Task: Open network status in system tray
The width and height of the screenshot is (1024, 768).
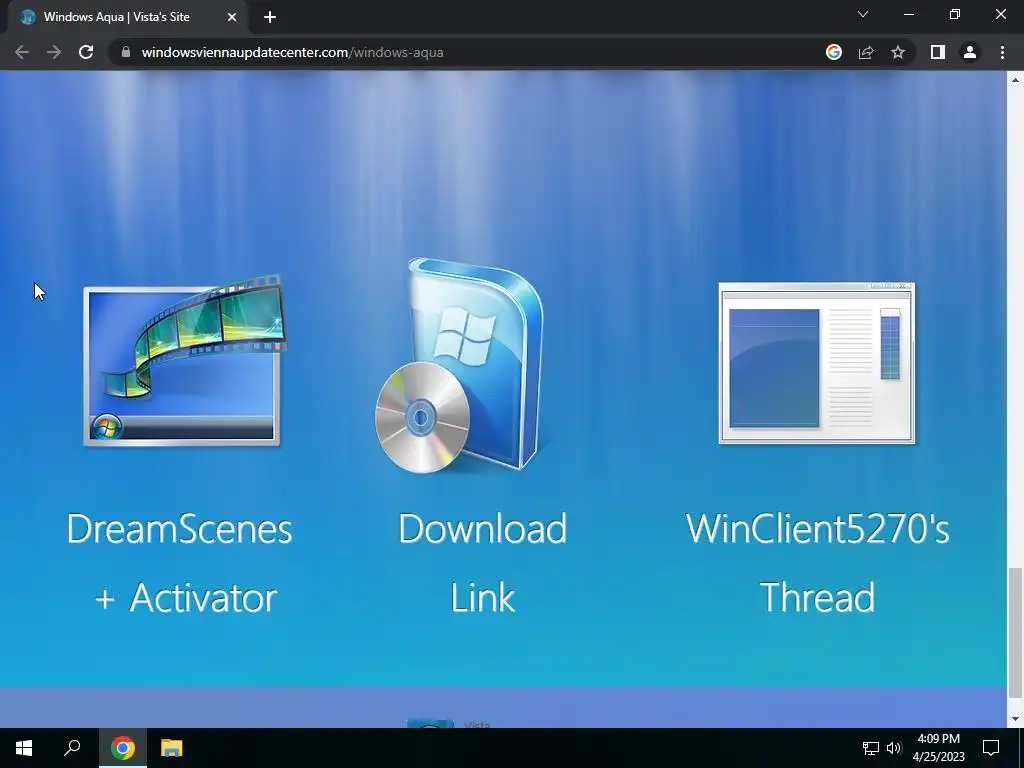Action: click(x=871, y=748)
